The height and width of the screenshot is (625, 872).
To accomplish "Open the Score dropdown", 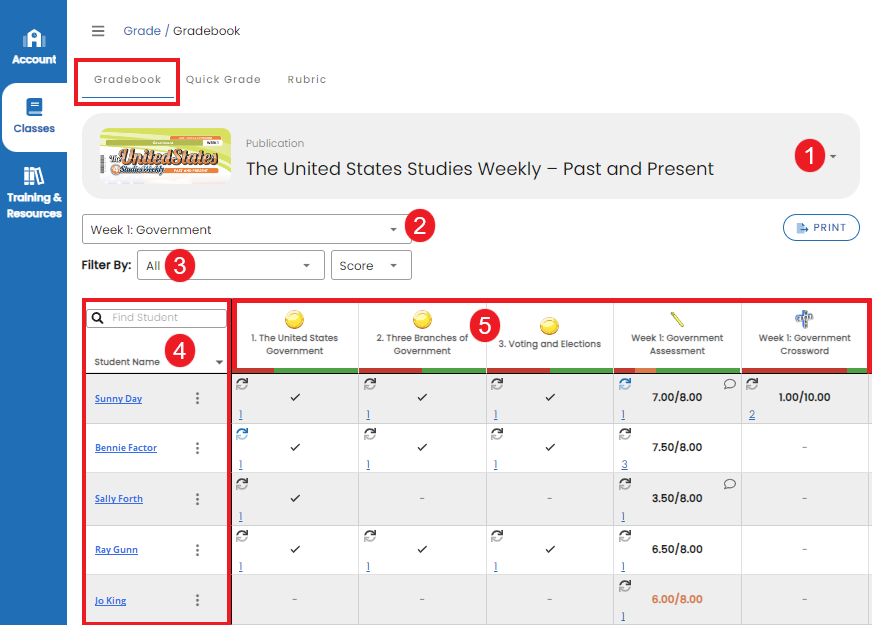I will [x=371, y=265].
